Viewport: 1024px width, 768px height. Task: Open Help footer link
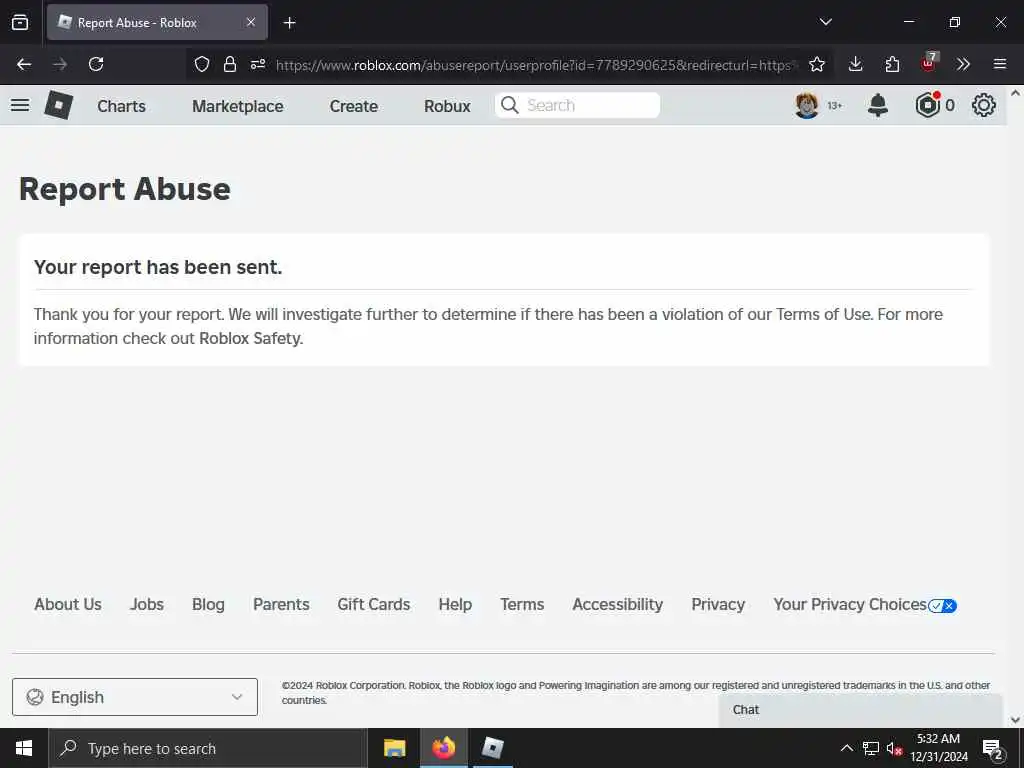coord(455,605)
